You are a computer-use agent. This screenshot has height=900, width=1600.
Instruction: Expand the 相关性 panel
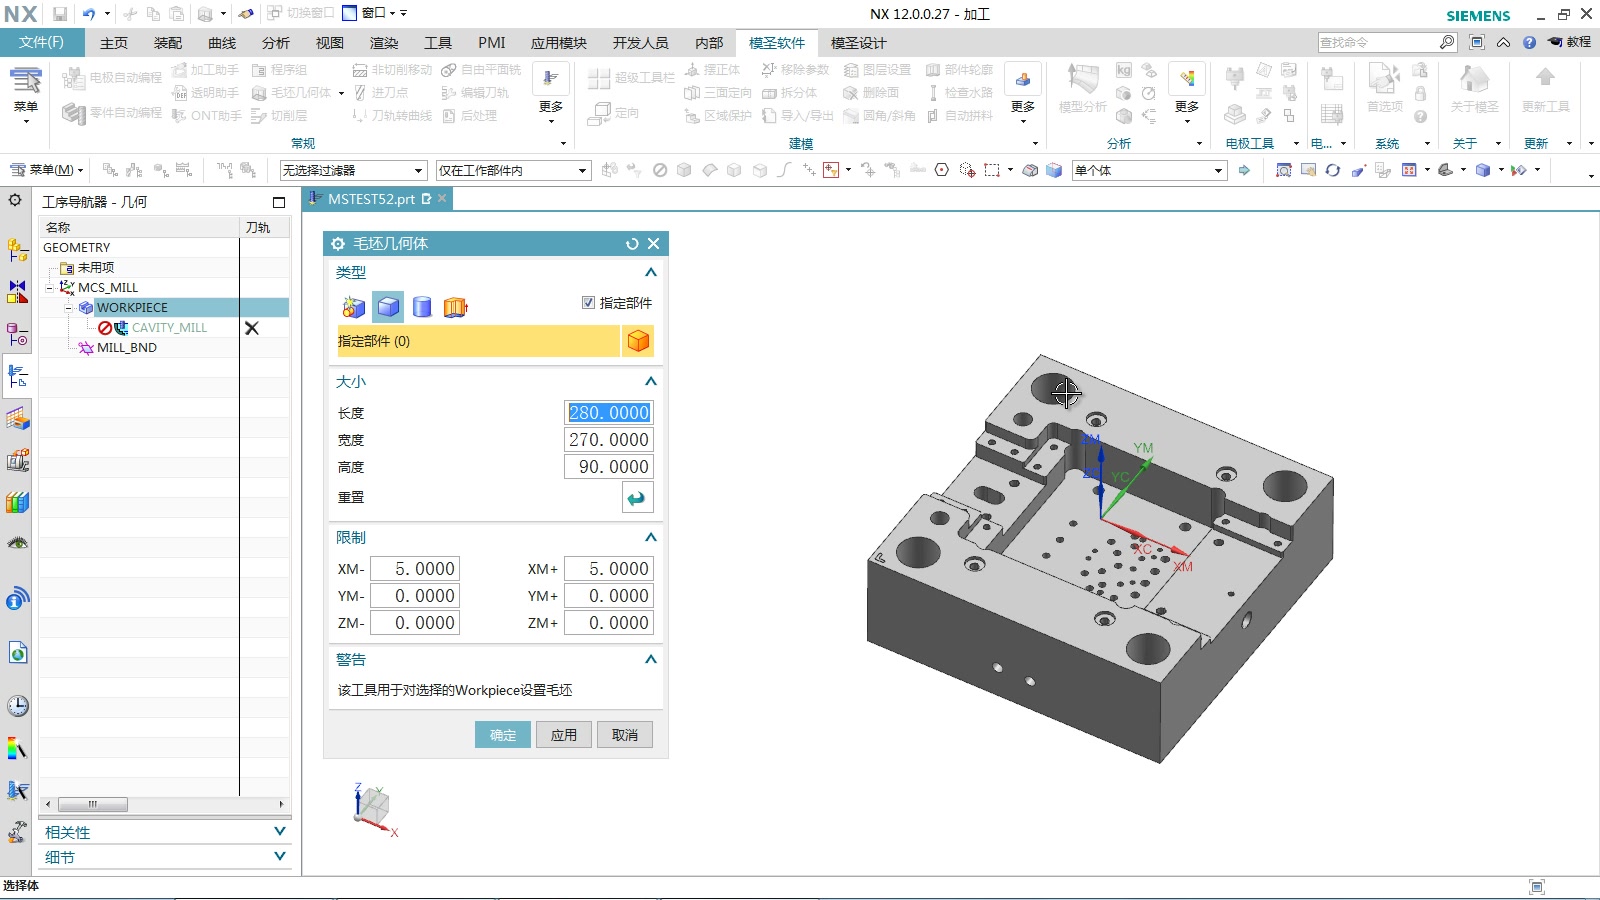[280, 832]
